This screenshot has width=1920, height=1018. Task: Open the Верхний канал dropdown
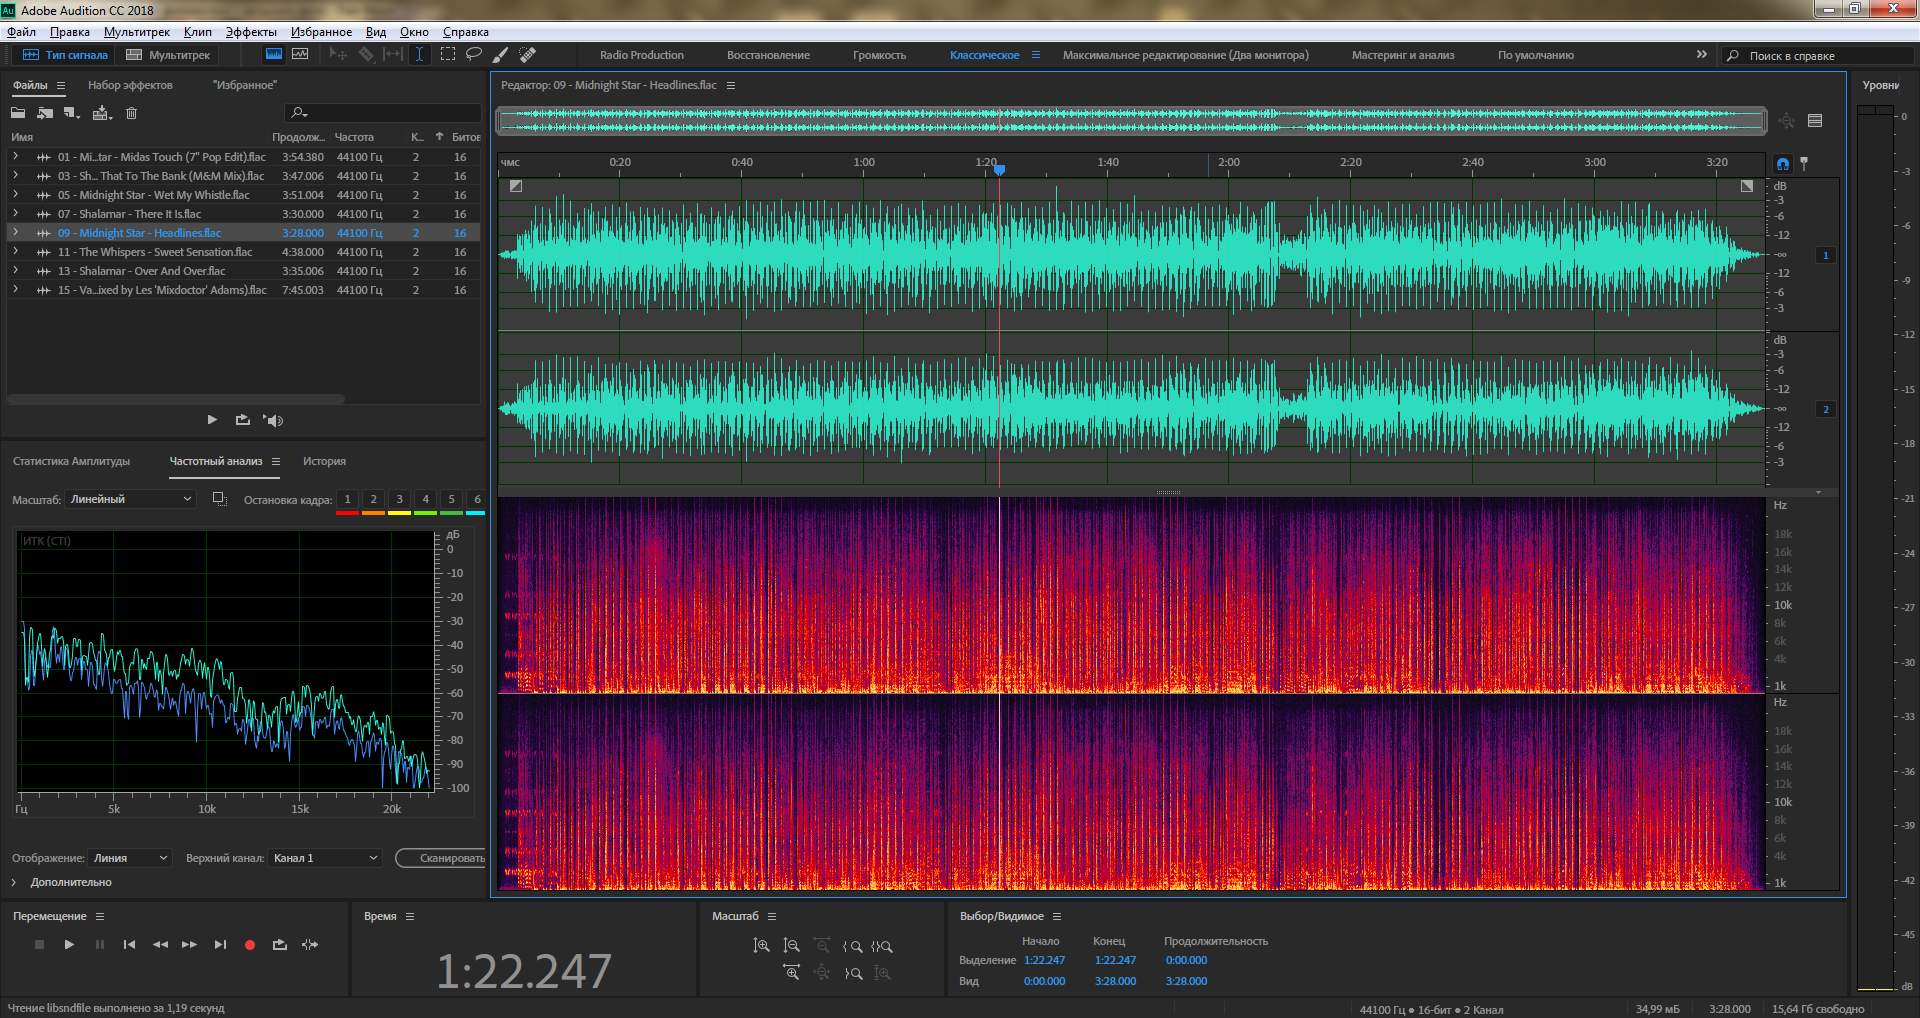(325, 858)
